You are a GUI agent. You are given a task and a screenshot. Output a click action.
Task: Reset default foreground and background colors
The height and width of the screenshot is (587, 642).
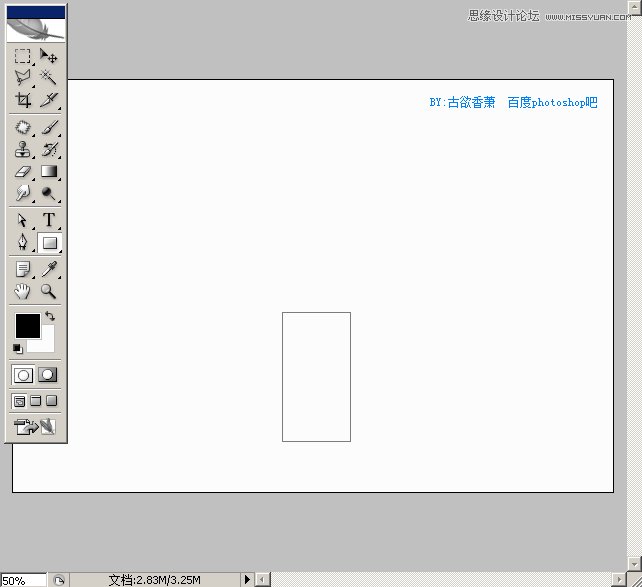point(18,349)
